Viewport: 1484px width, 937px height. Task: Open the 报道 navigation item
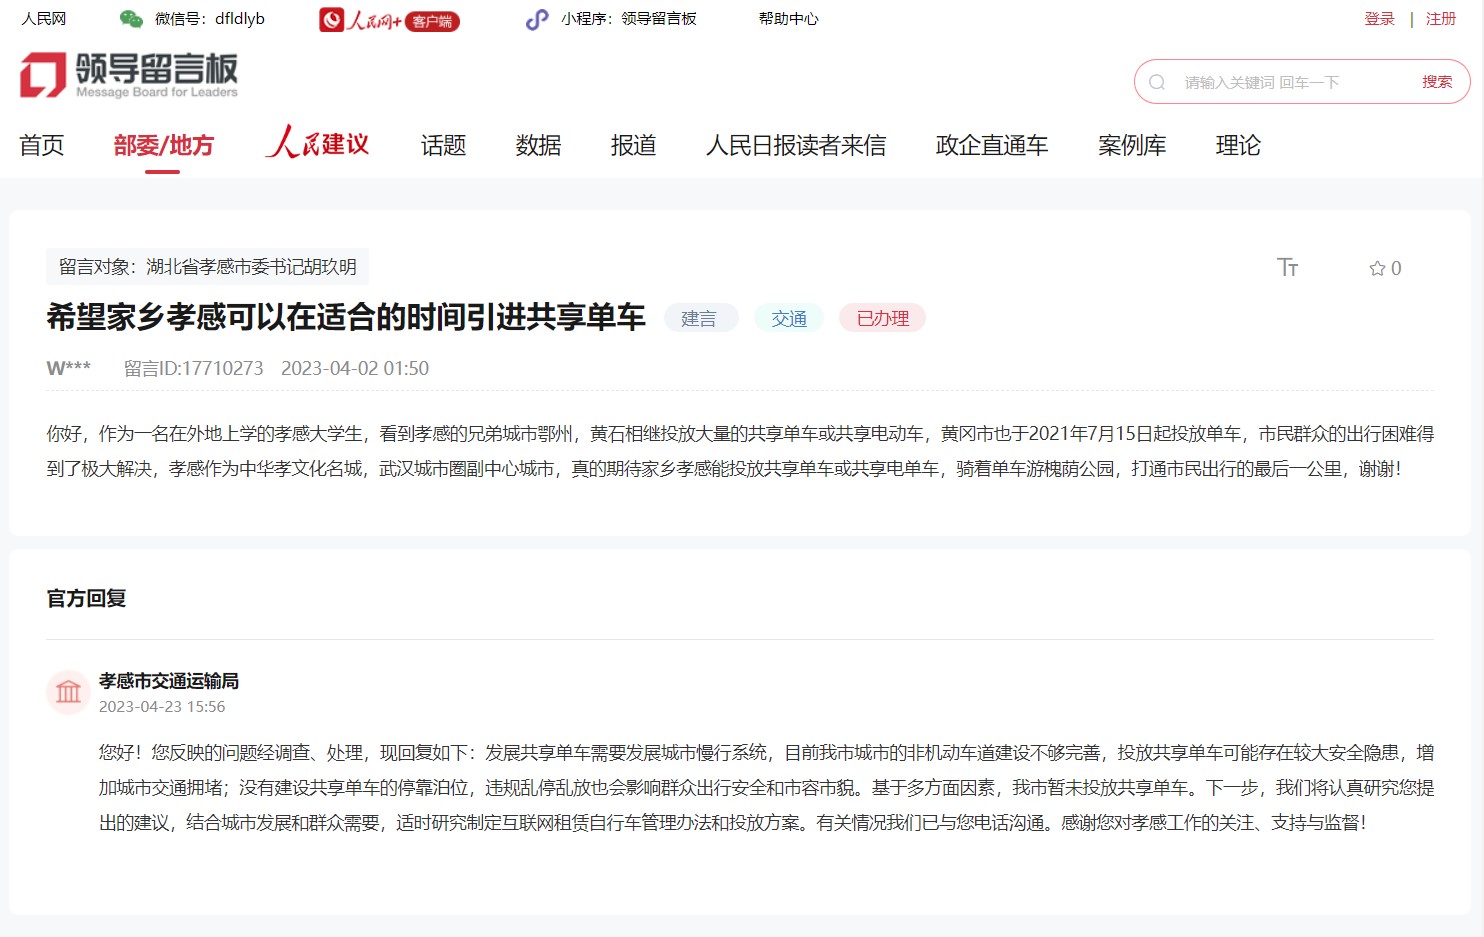(x=633, y=146)
